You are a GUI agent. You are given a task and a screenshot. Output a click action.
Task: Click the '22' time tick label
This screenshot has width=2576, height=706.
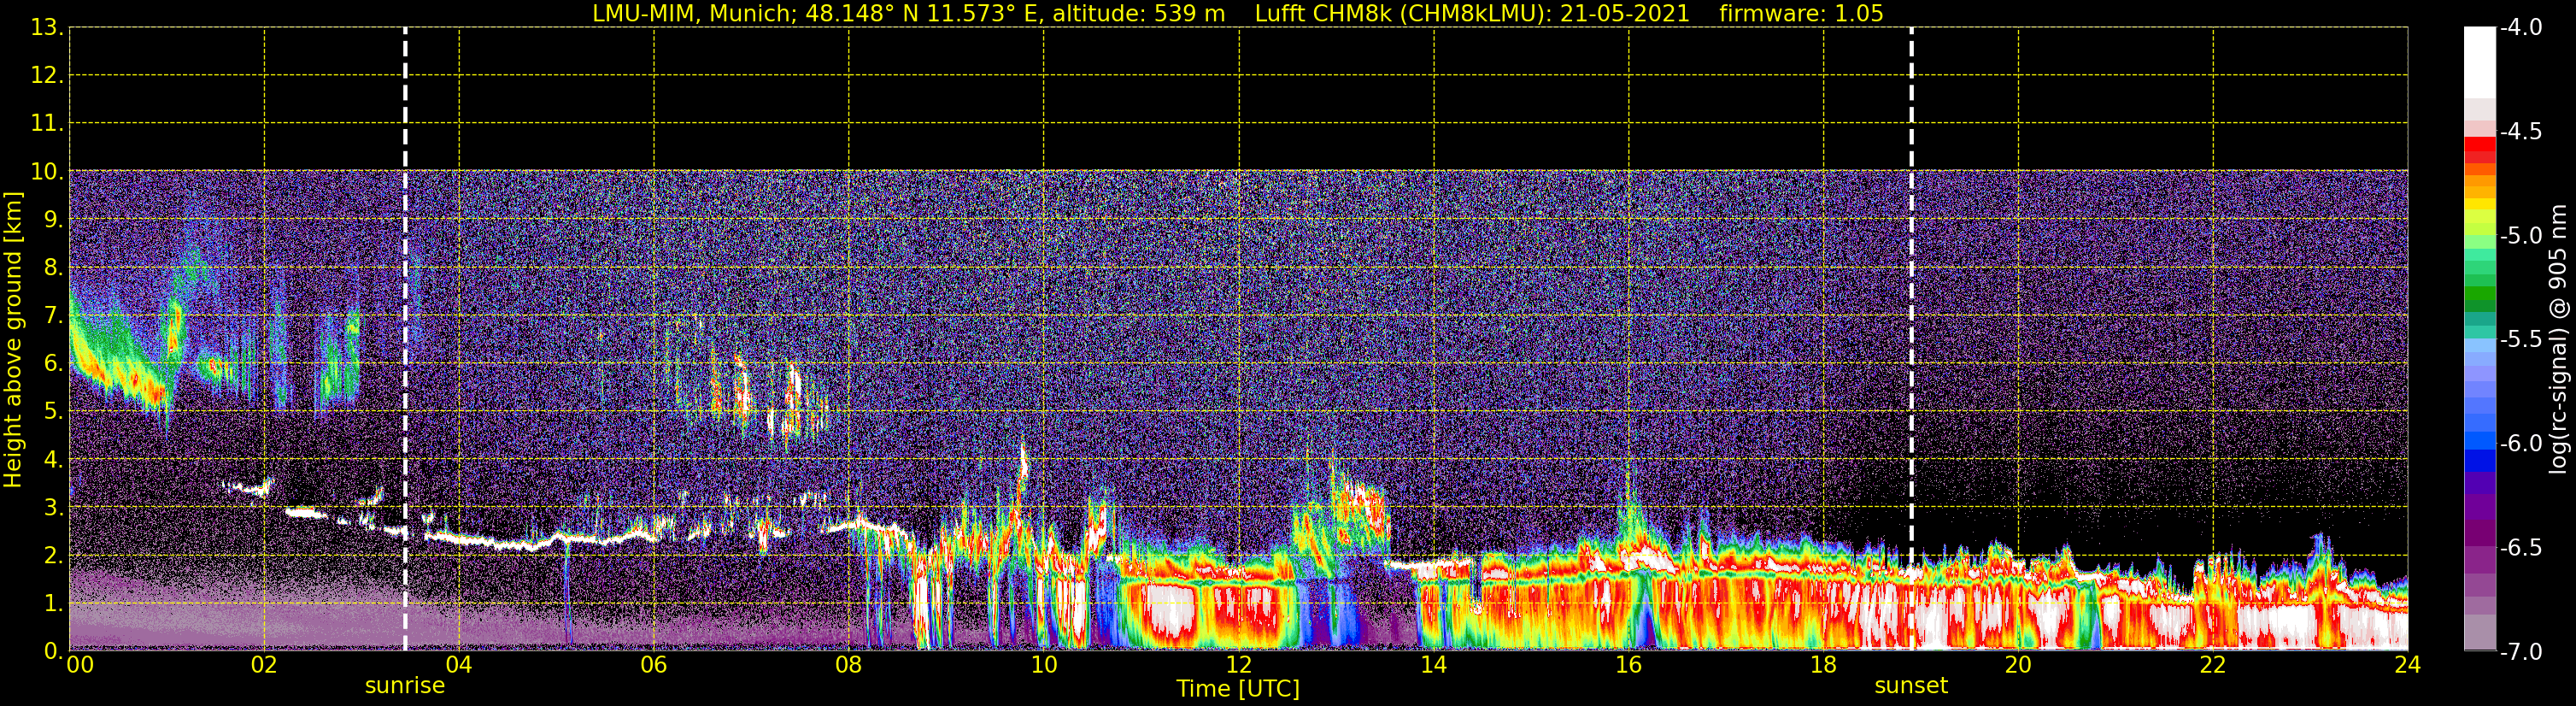2213,665
